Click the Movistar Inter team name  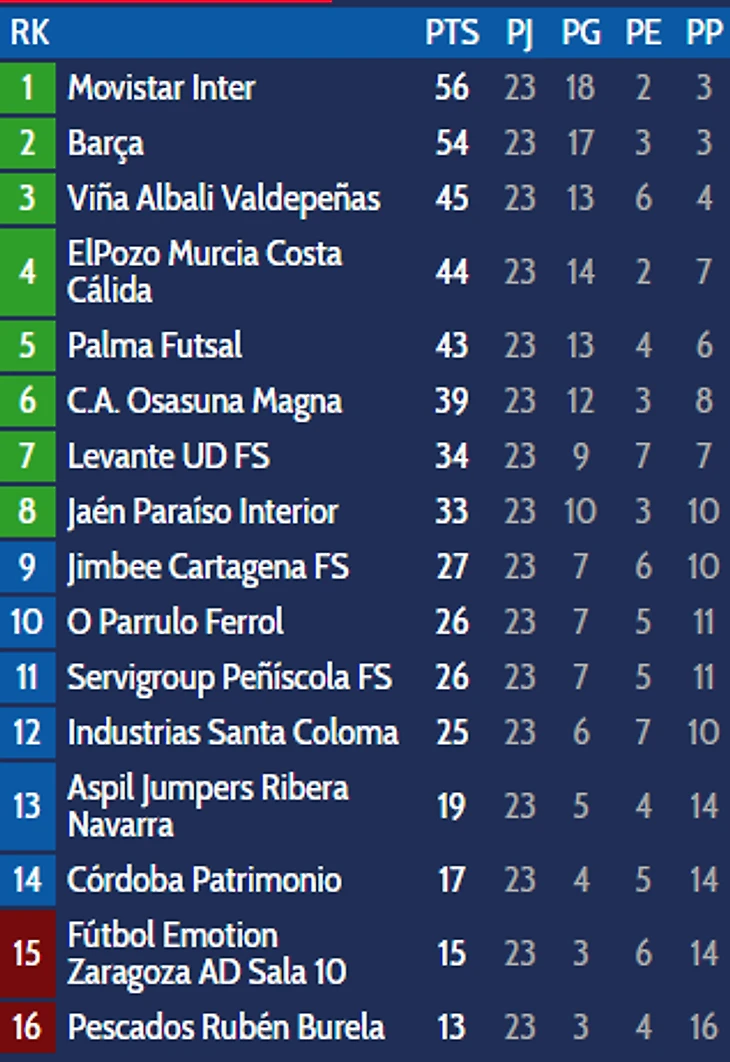[161, 88]
